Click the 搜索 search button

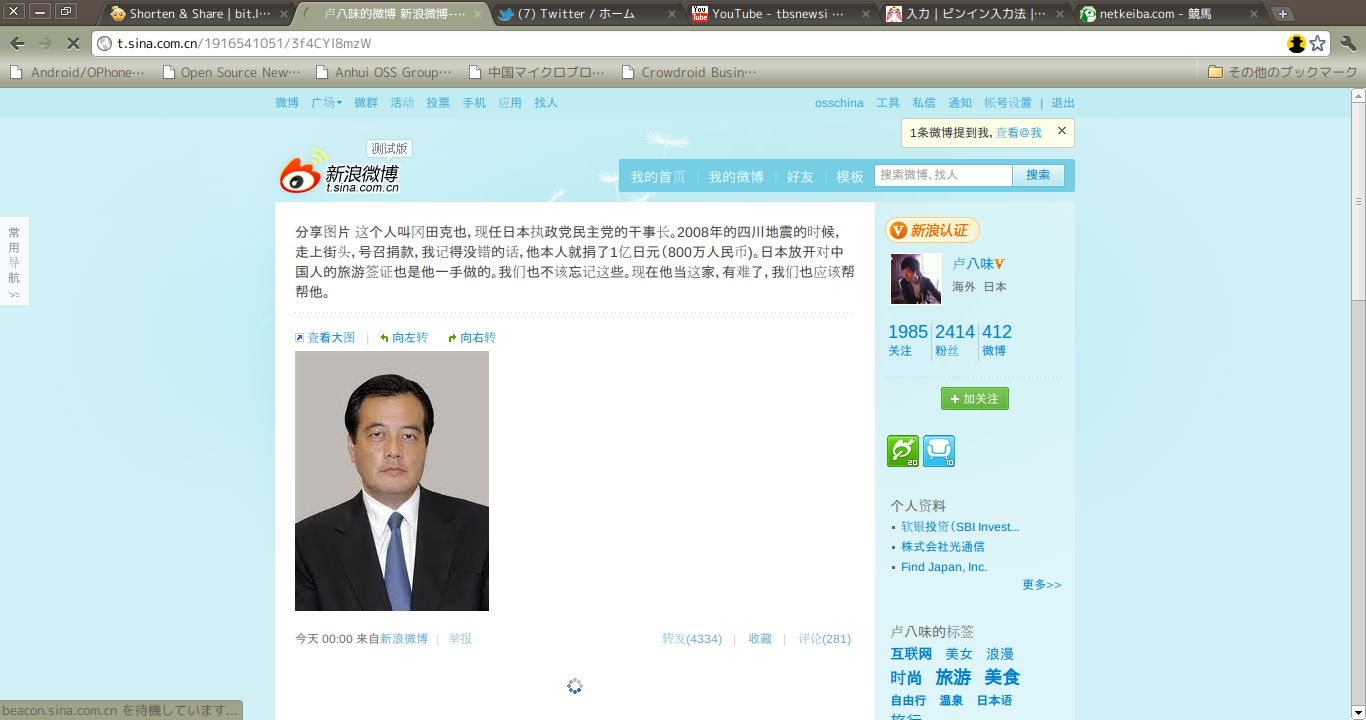pyautogui.click(x=1038, y=175)
